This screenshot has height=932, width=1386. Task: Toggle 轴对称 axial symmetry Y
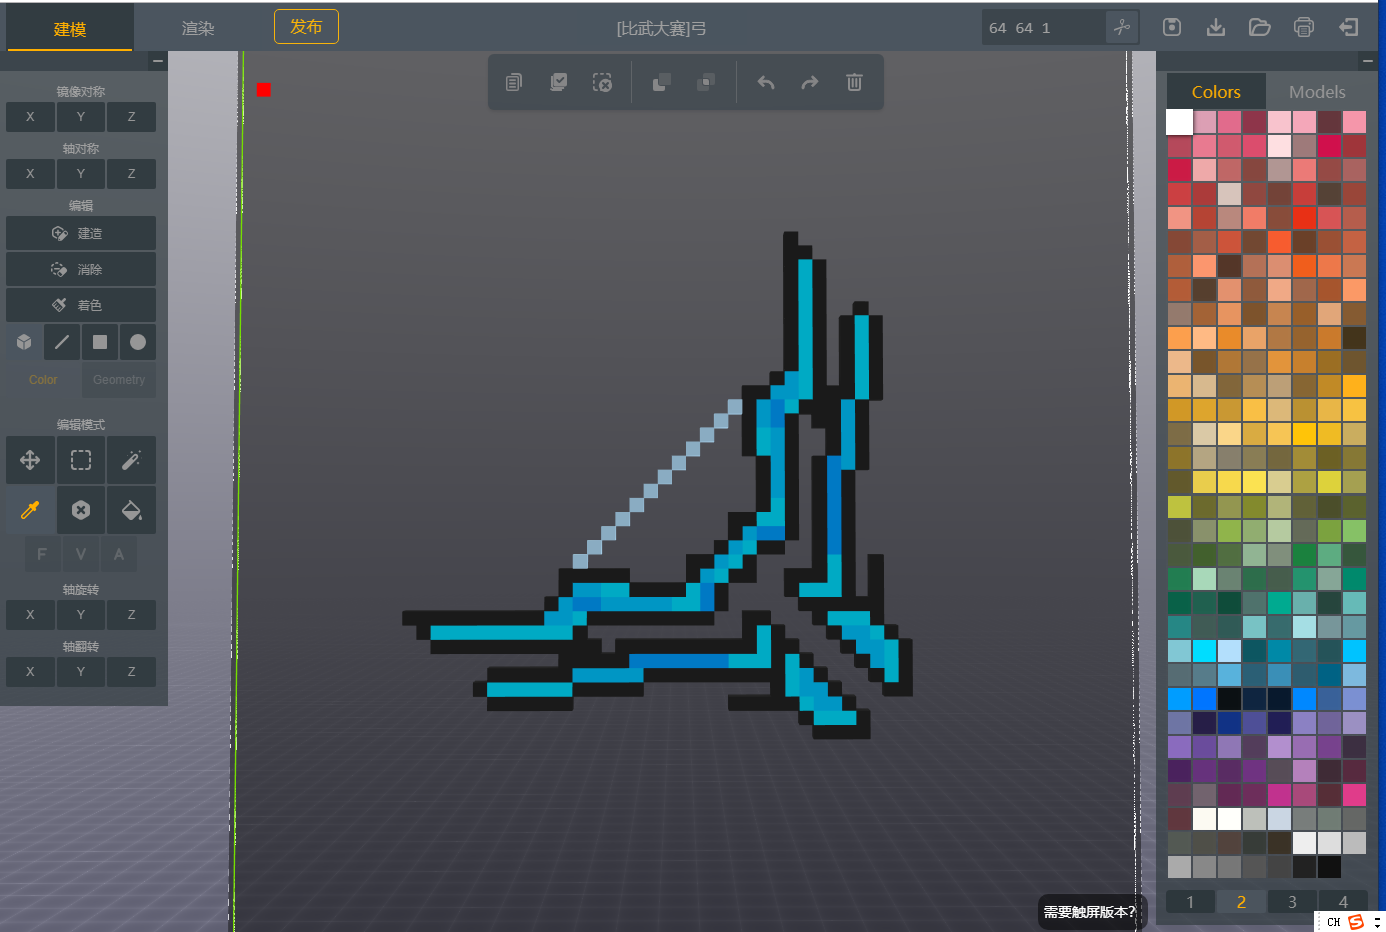(x=81, y=174)
